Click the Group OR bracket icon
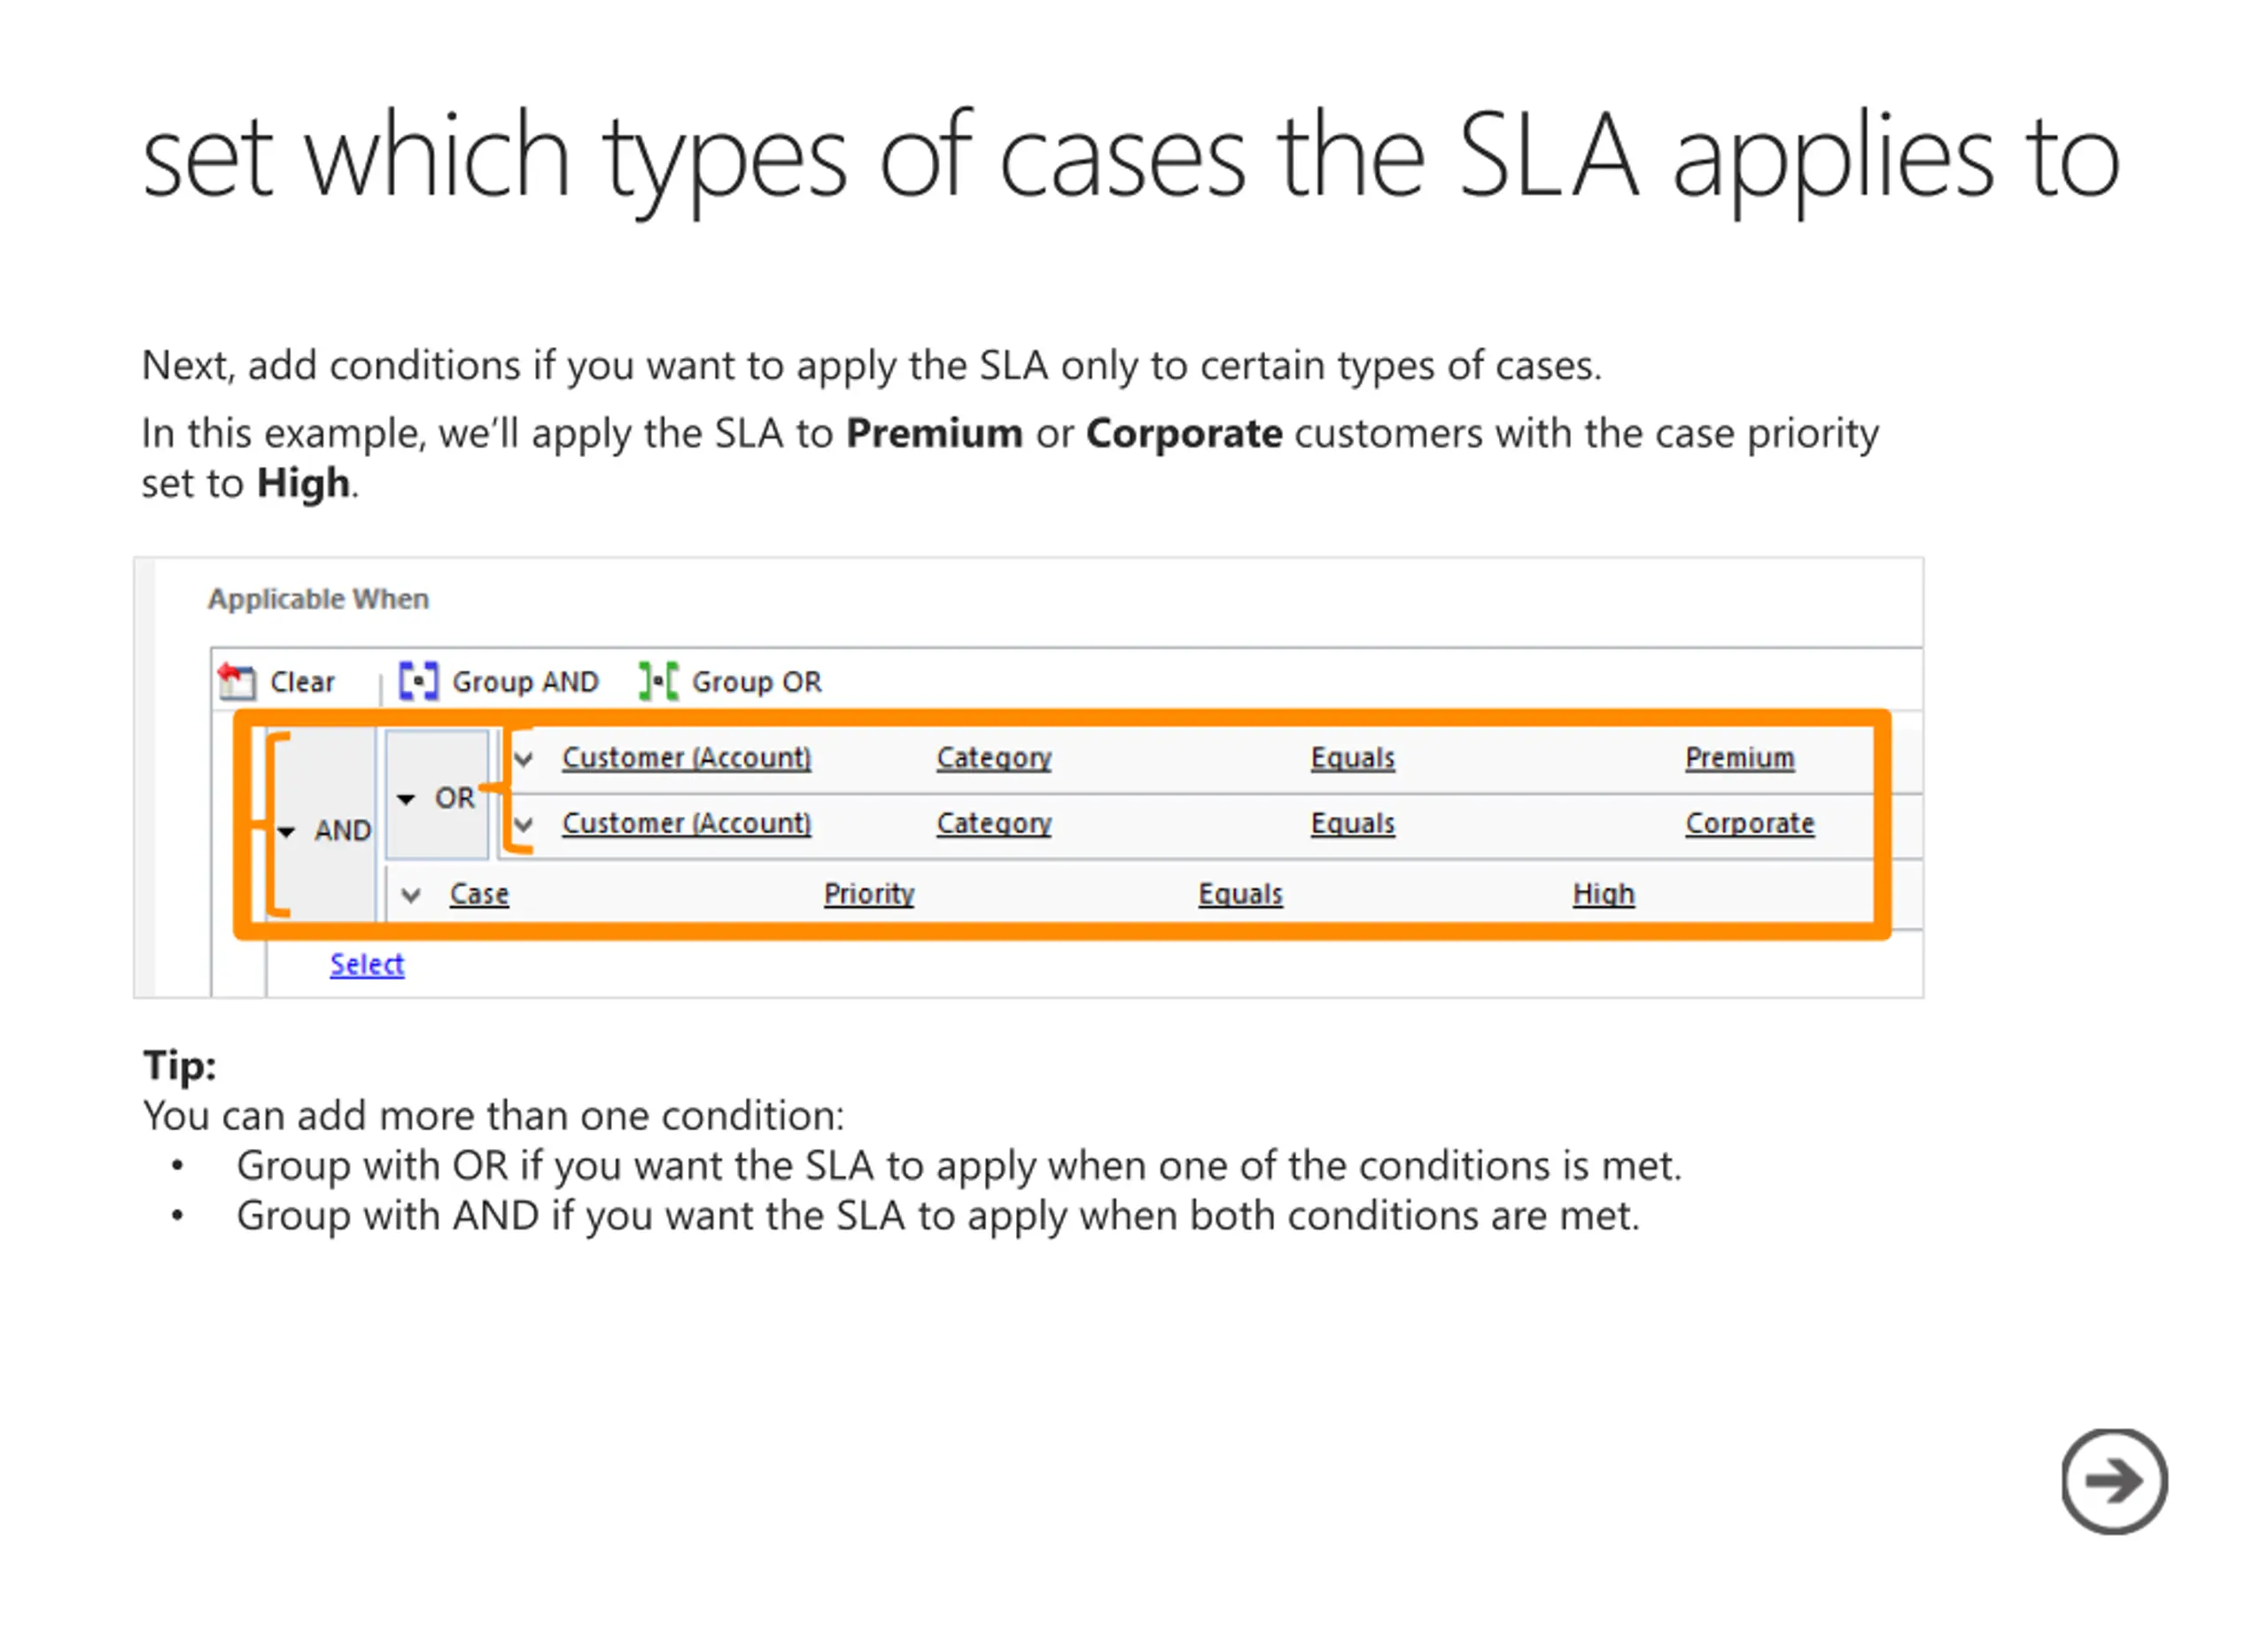 tap(658, 681)
